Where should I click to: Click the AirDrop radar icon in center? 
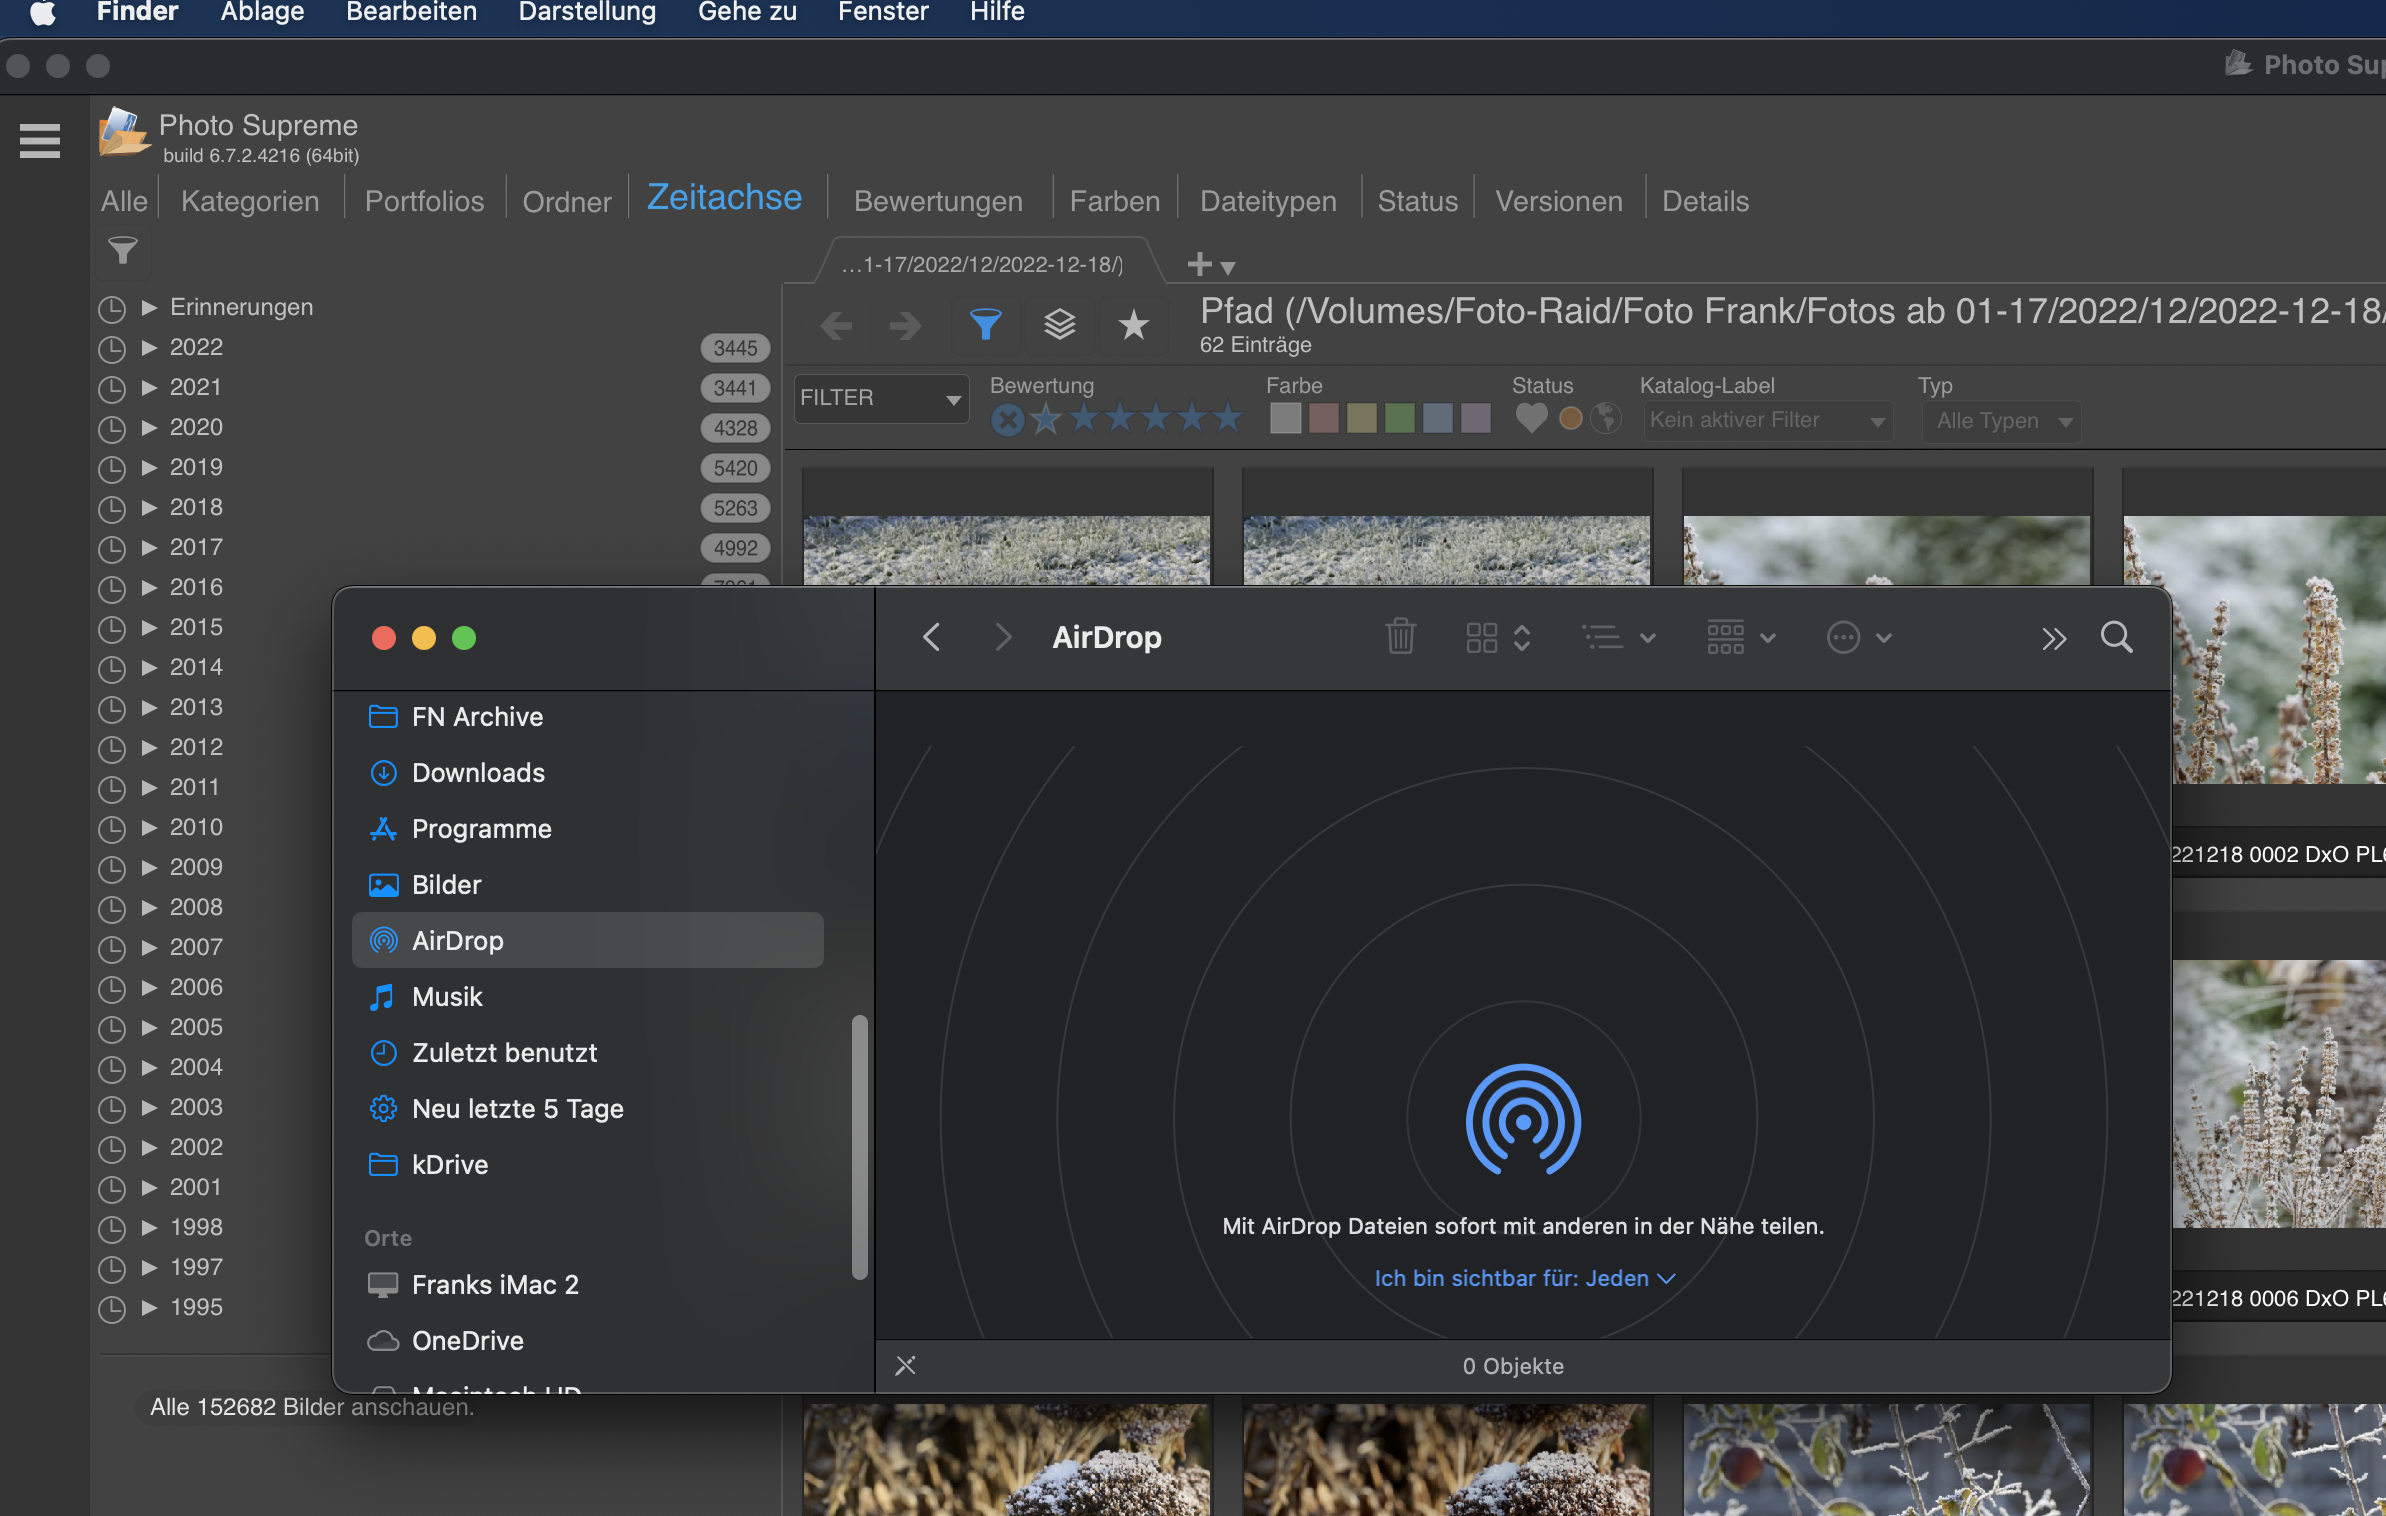[x=1523, y=1120]
